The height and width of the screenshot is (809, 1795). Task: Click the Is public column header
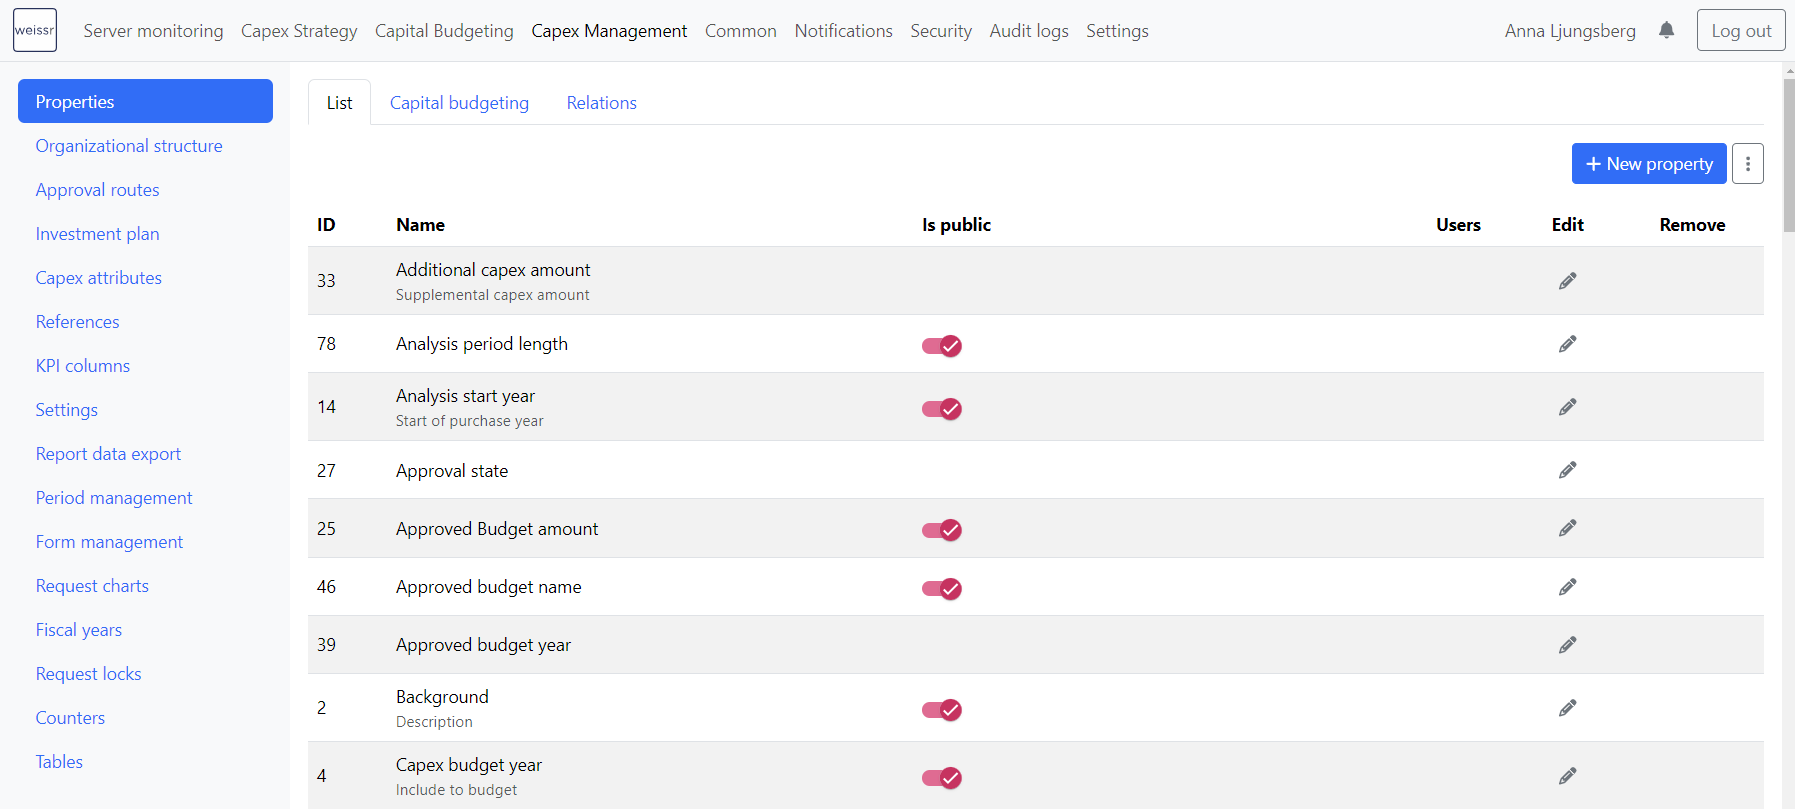pos(956,225)
